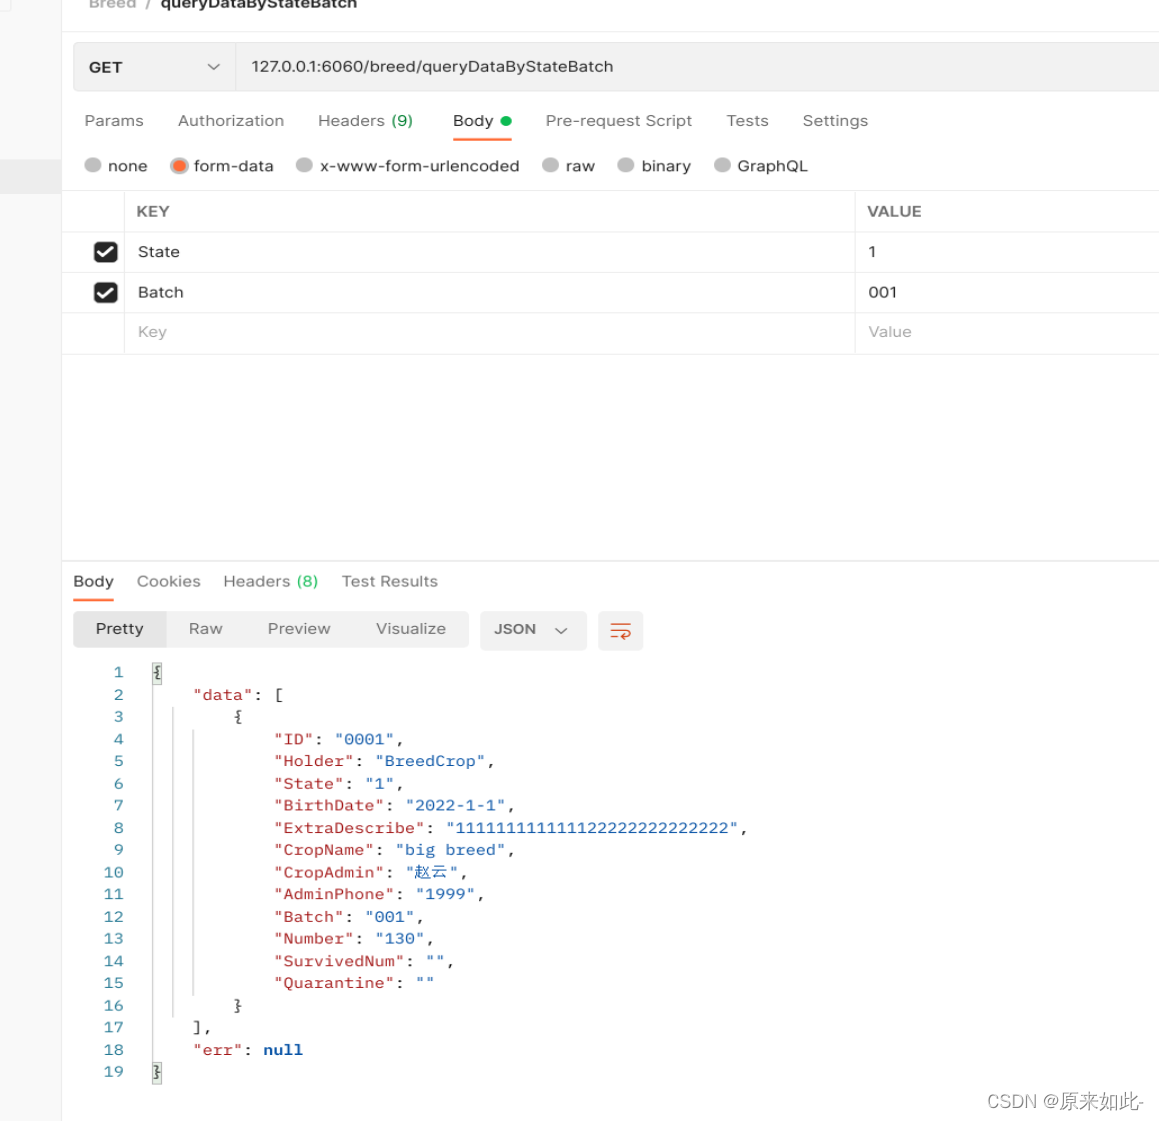1159x1121 pixels.
Task: Switch response view to Raw
Action: 205,629
